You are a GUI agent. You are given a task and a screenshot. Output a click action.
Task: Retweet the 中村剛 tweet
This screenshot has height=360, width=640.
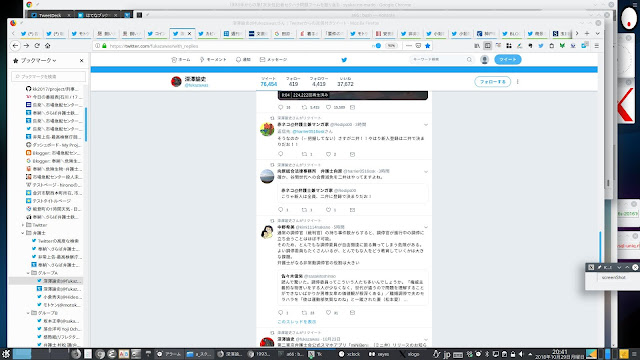304,313
